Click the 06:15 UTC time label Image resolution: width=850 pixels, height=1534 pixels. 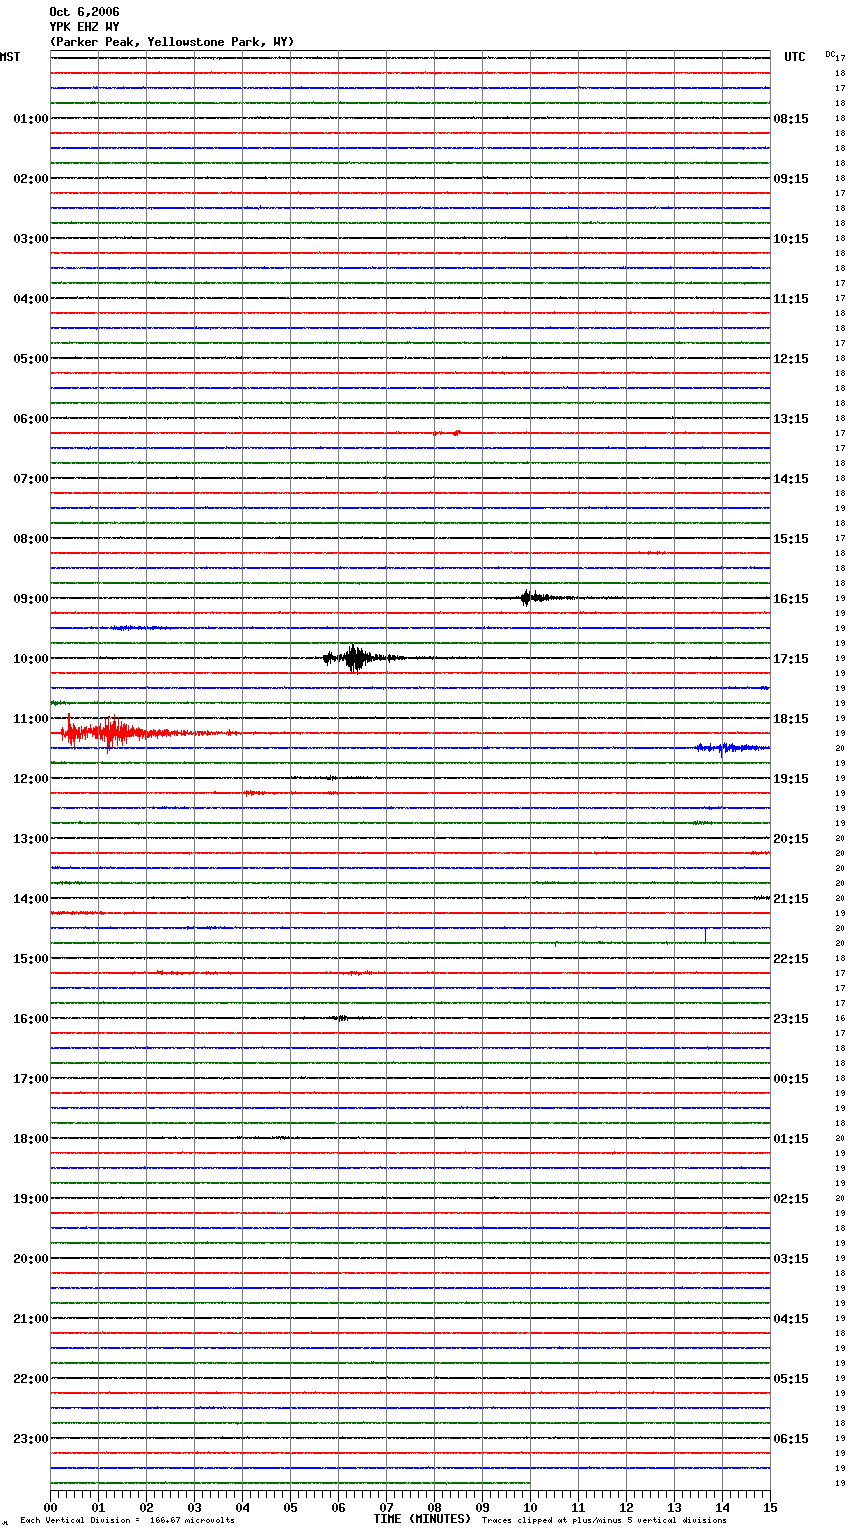pyautogui.click(x=791, y=1439)
